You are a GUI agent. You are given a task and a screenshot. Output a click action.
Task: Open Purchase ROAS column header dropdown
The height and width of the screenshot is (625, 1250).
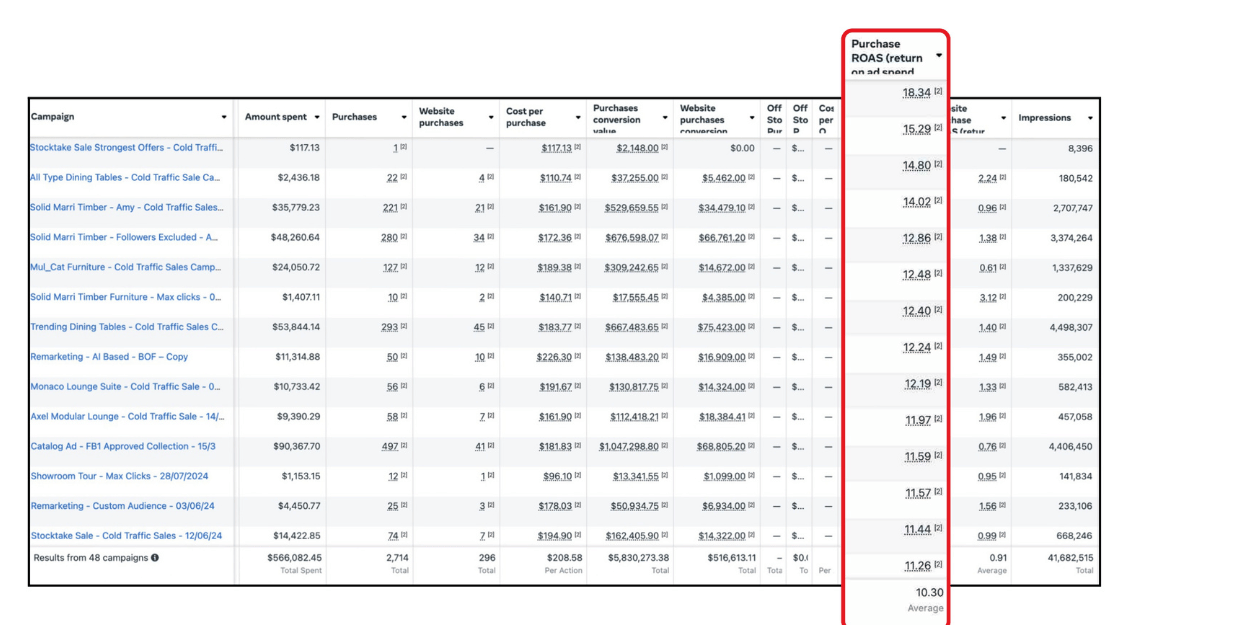click(x=938, y=56)
